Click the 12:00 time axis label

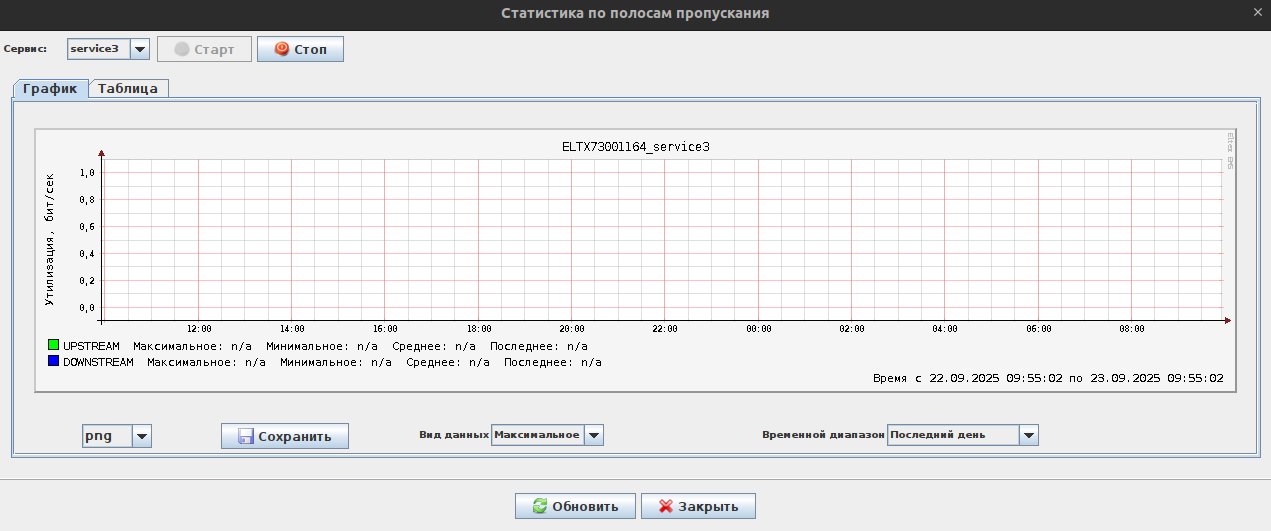point(199,329)
